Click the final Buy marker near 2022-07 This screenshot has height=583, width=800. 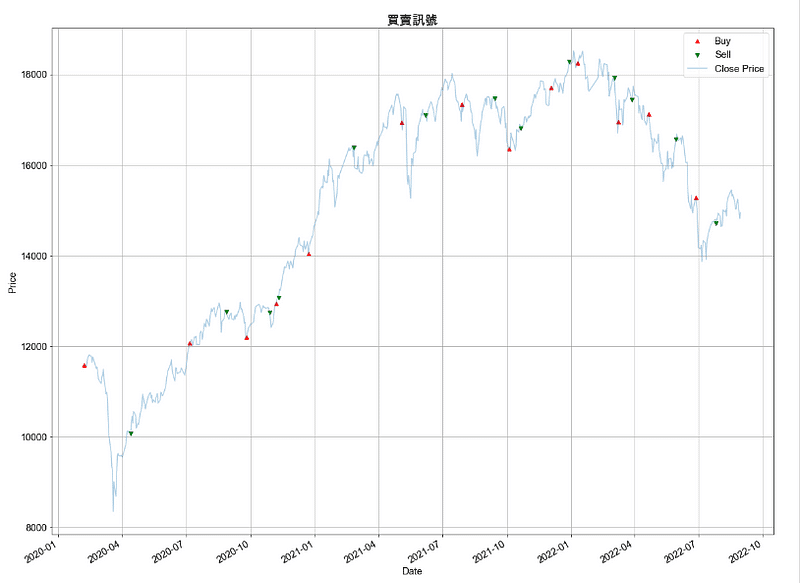696,198
